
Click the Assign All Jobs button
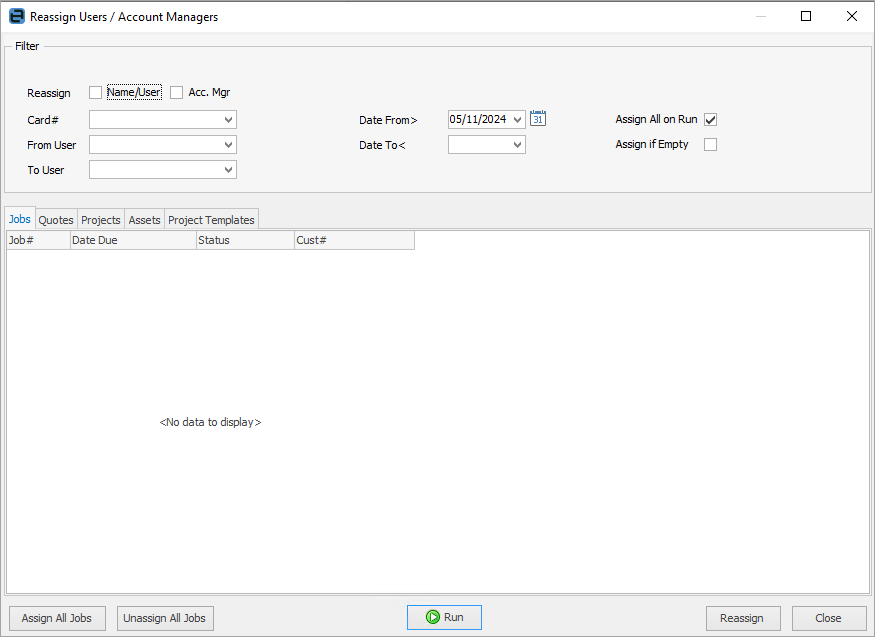[56, 618]
